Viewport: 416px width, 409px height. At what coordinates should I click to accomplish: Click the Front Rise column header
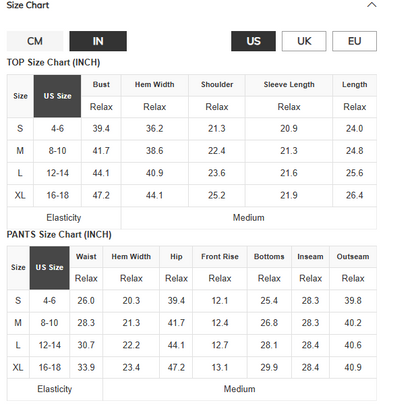click(x=220, y=257)
